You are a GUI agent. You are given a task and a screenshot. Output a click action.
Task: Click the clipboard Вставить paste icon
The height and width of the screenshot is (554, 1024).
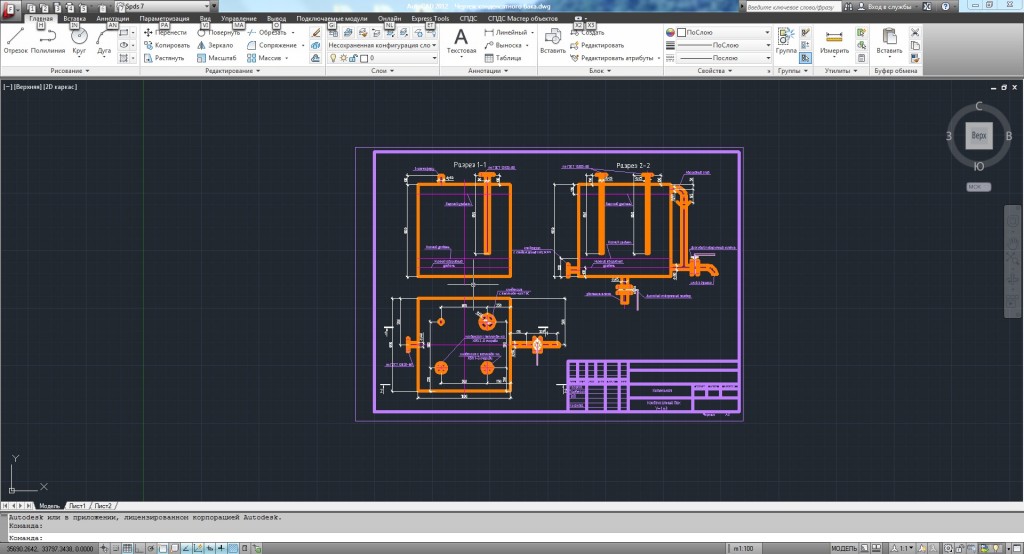pyautogui.click(x=889, y=42)
